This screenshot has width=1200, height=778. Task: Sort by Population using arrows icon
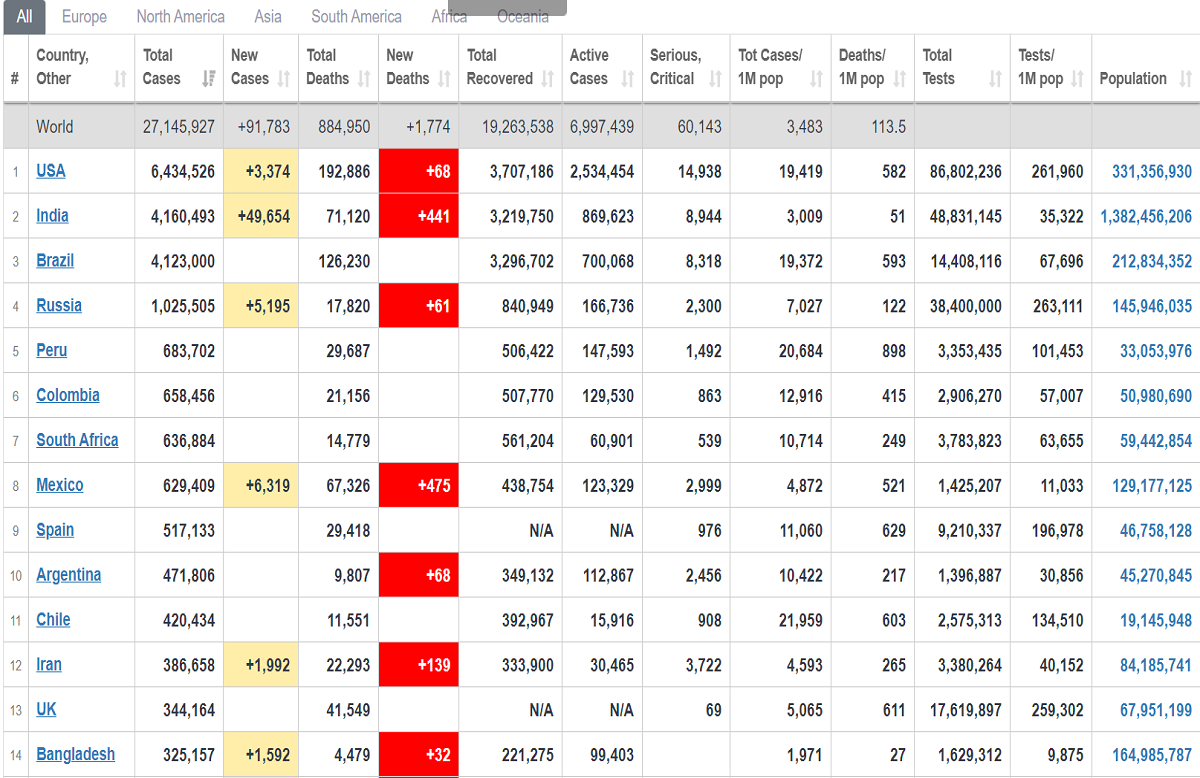tap(1185, 79)
